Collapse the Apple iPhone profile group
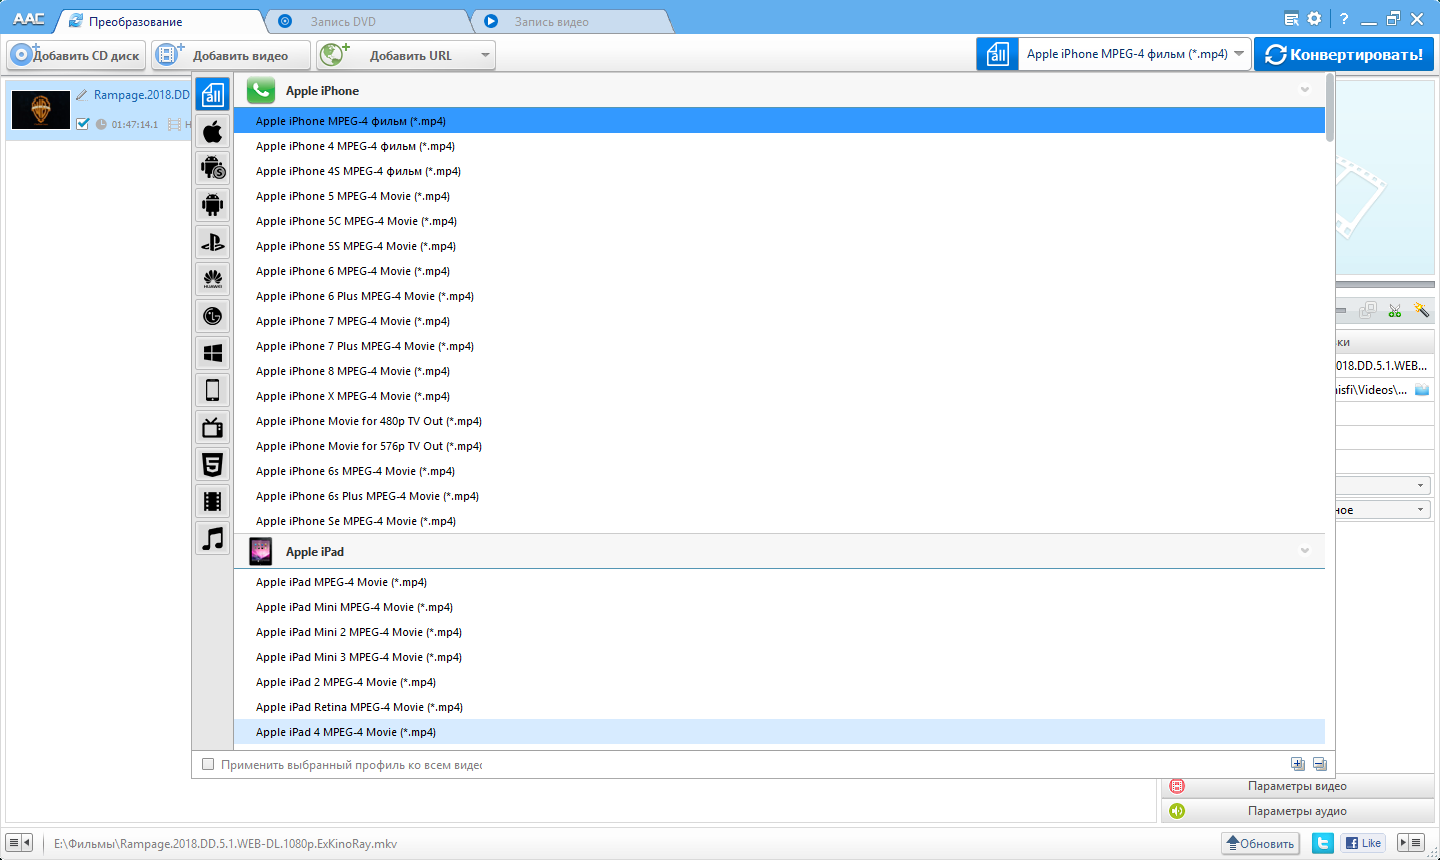The height and width of the screenshot is (860, 1440). tap(1304, 90)
